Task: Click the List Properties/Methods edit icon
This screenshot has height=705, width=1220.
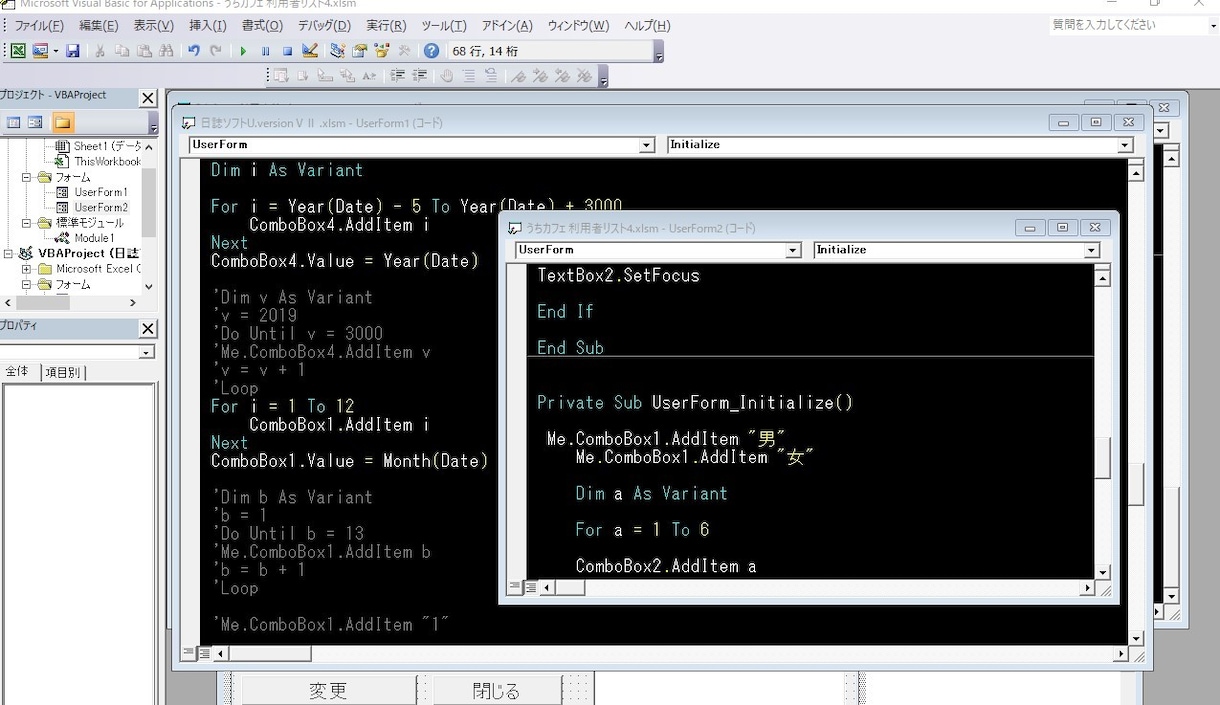Action: (x=281, y=75)
